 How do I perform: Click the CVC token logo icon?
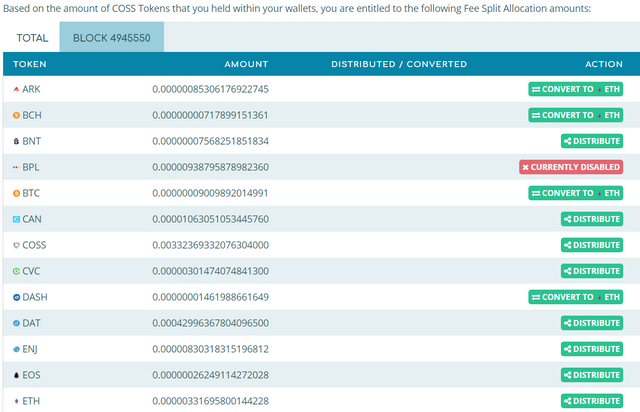[16, 271]
